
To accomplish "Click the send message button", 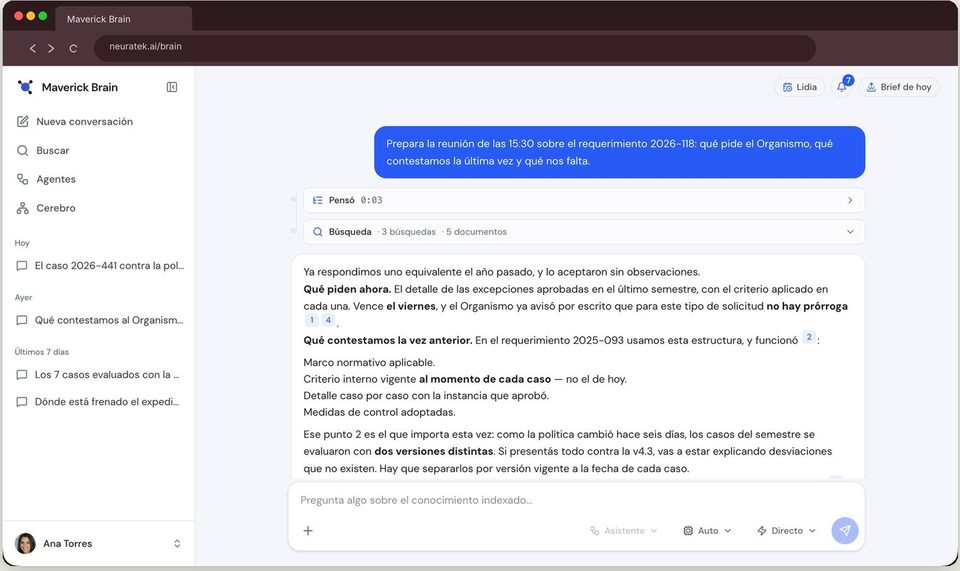I will click(844, 531).
